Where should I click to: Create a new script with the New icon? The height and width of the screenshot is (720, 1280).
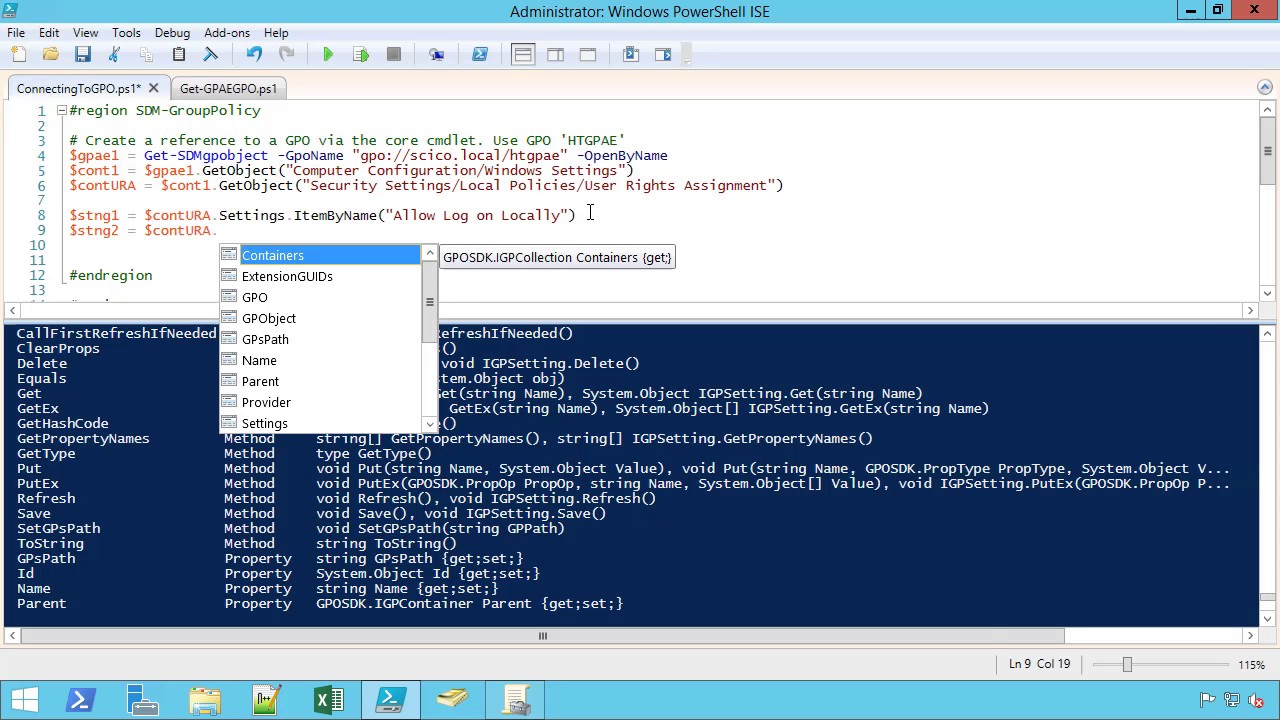[x=18, y=54]
